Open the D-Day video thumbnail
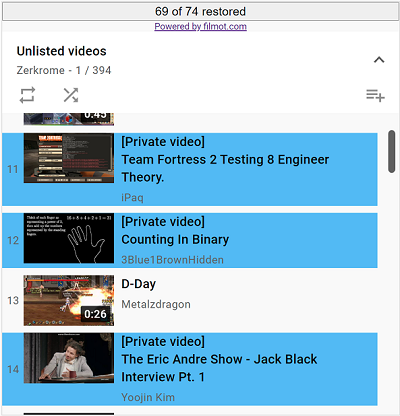 coord(69,300)
